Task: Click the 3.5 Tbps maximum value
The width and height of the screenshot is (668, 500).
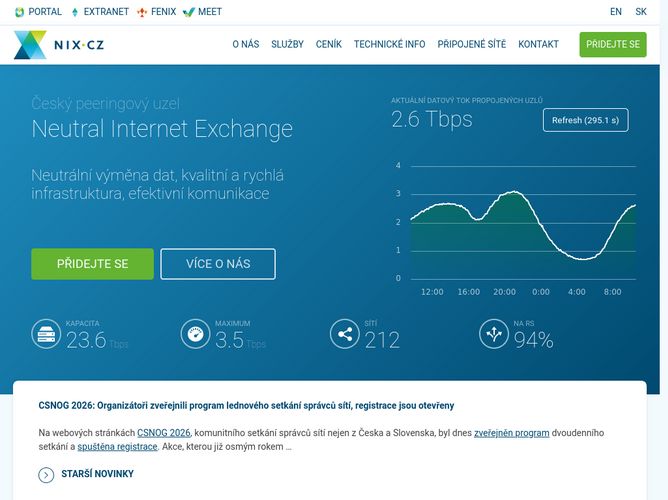Action: tap(240, 340)
